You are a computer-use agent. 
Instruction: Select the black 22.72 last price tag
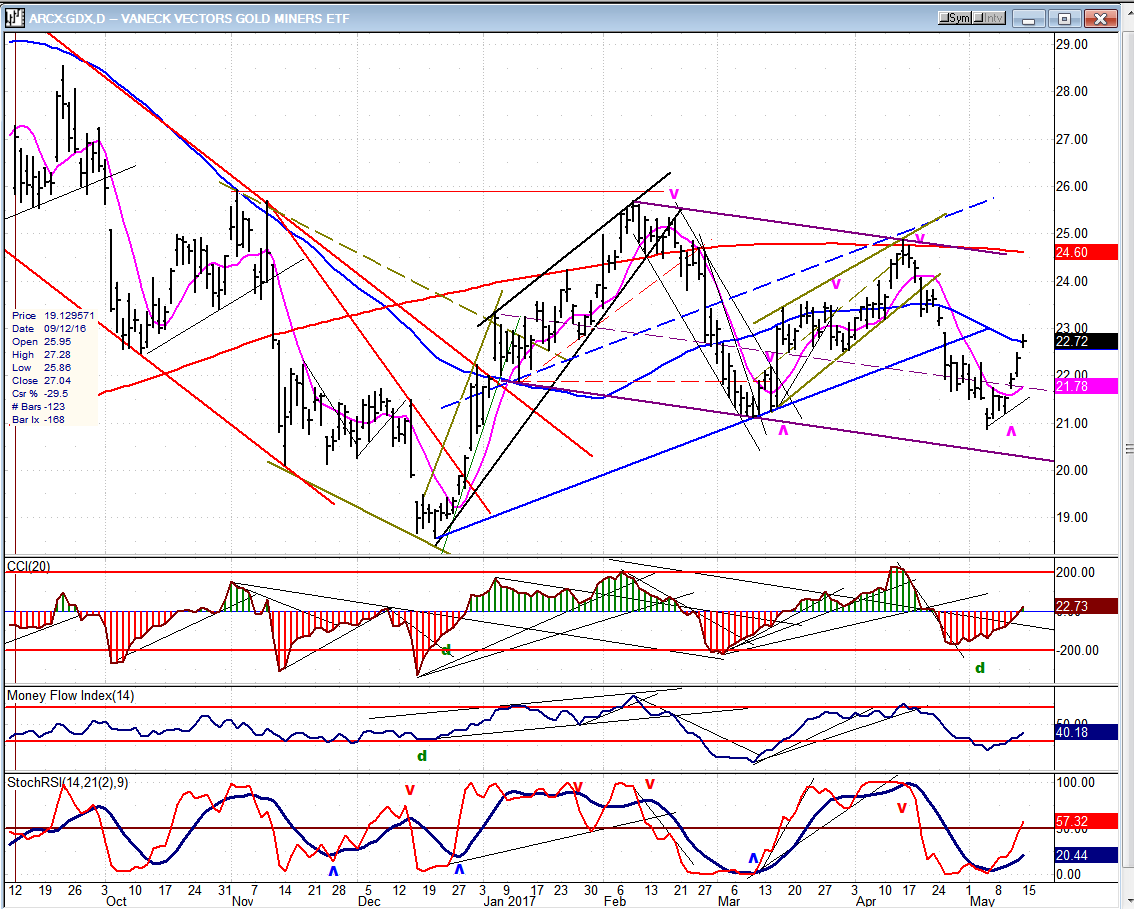point(1084,341)
